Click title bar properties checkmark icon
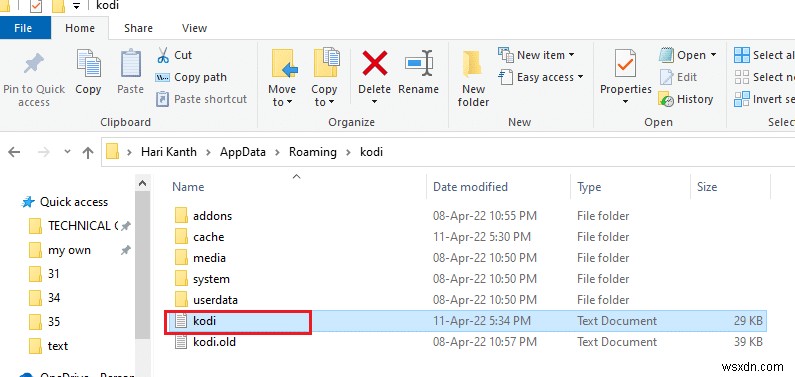 [36, 6]
